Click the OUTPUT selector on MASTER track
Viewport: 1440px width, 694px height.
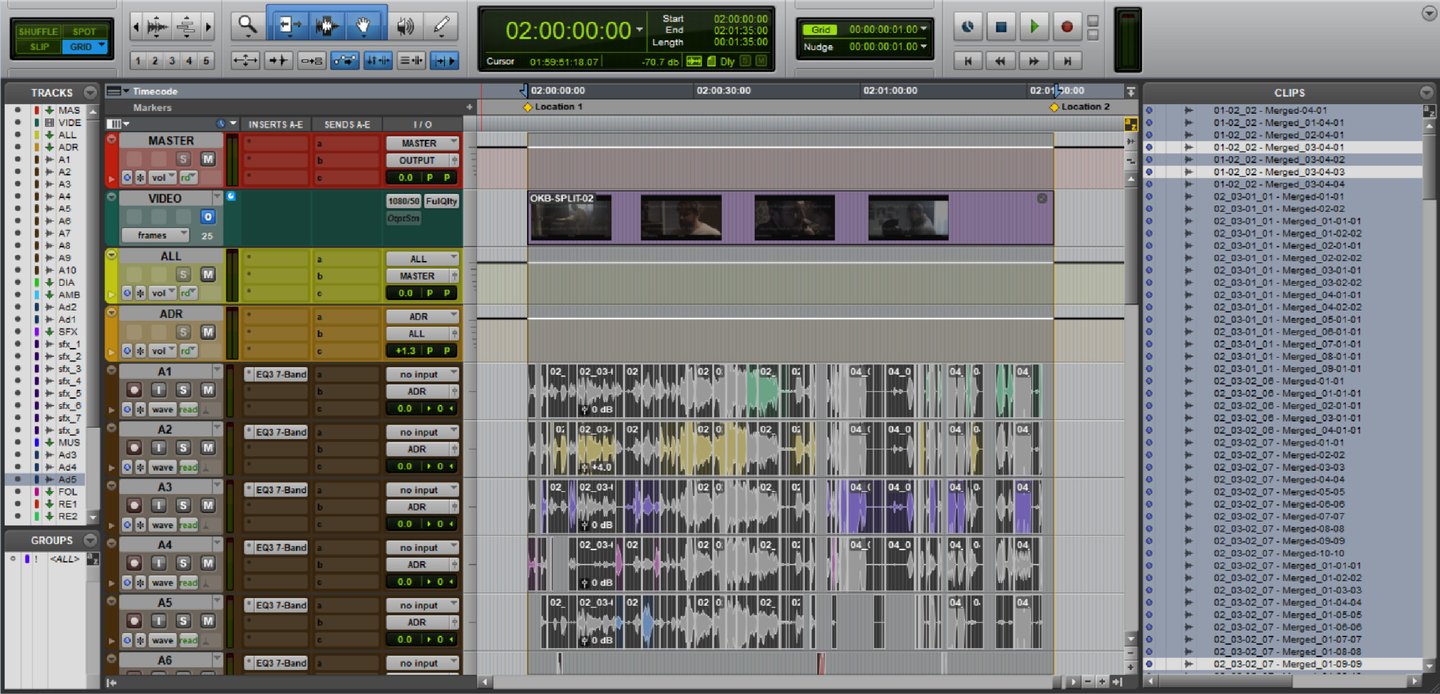coord(422,160)
